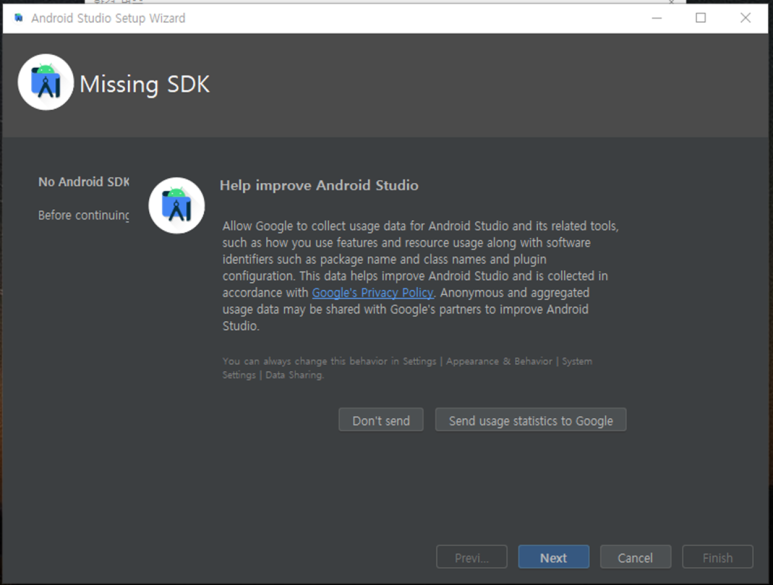The width and height of the screenshot is (773, 585).
Task: Close the Setup Wizard window
Action: [x=745, y=18]
